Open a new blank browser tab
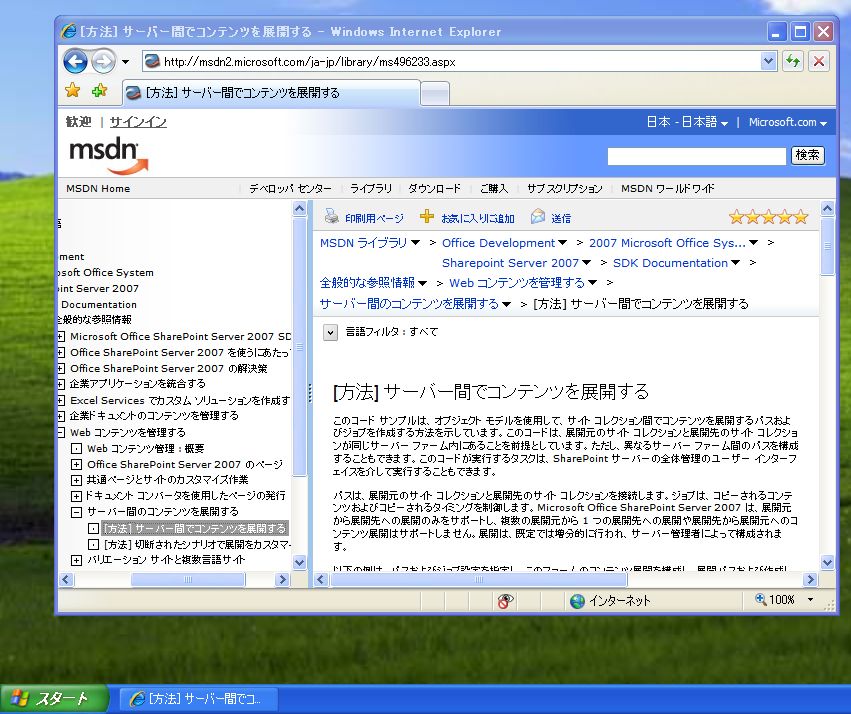This screenshot has height=714, width=851. [x=435, y=93]
